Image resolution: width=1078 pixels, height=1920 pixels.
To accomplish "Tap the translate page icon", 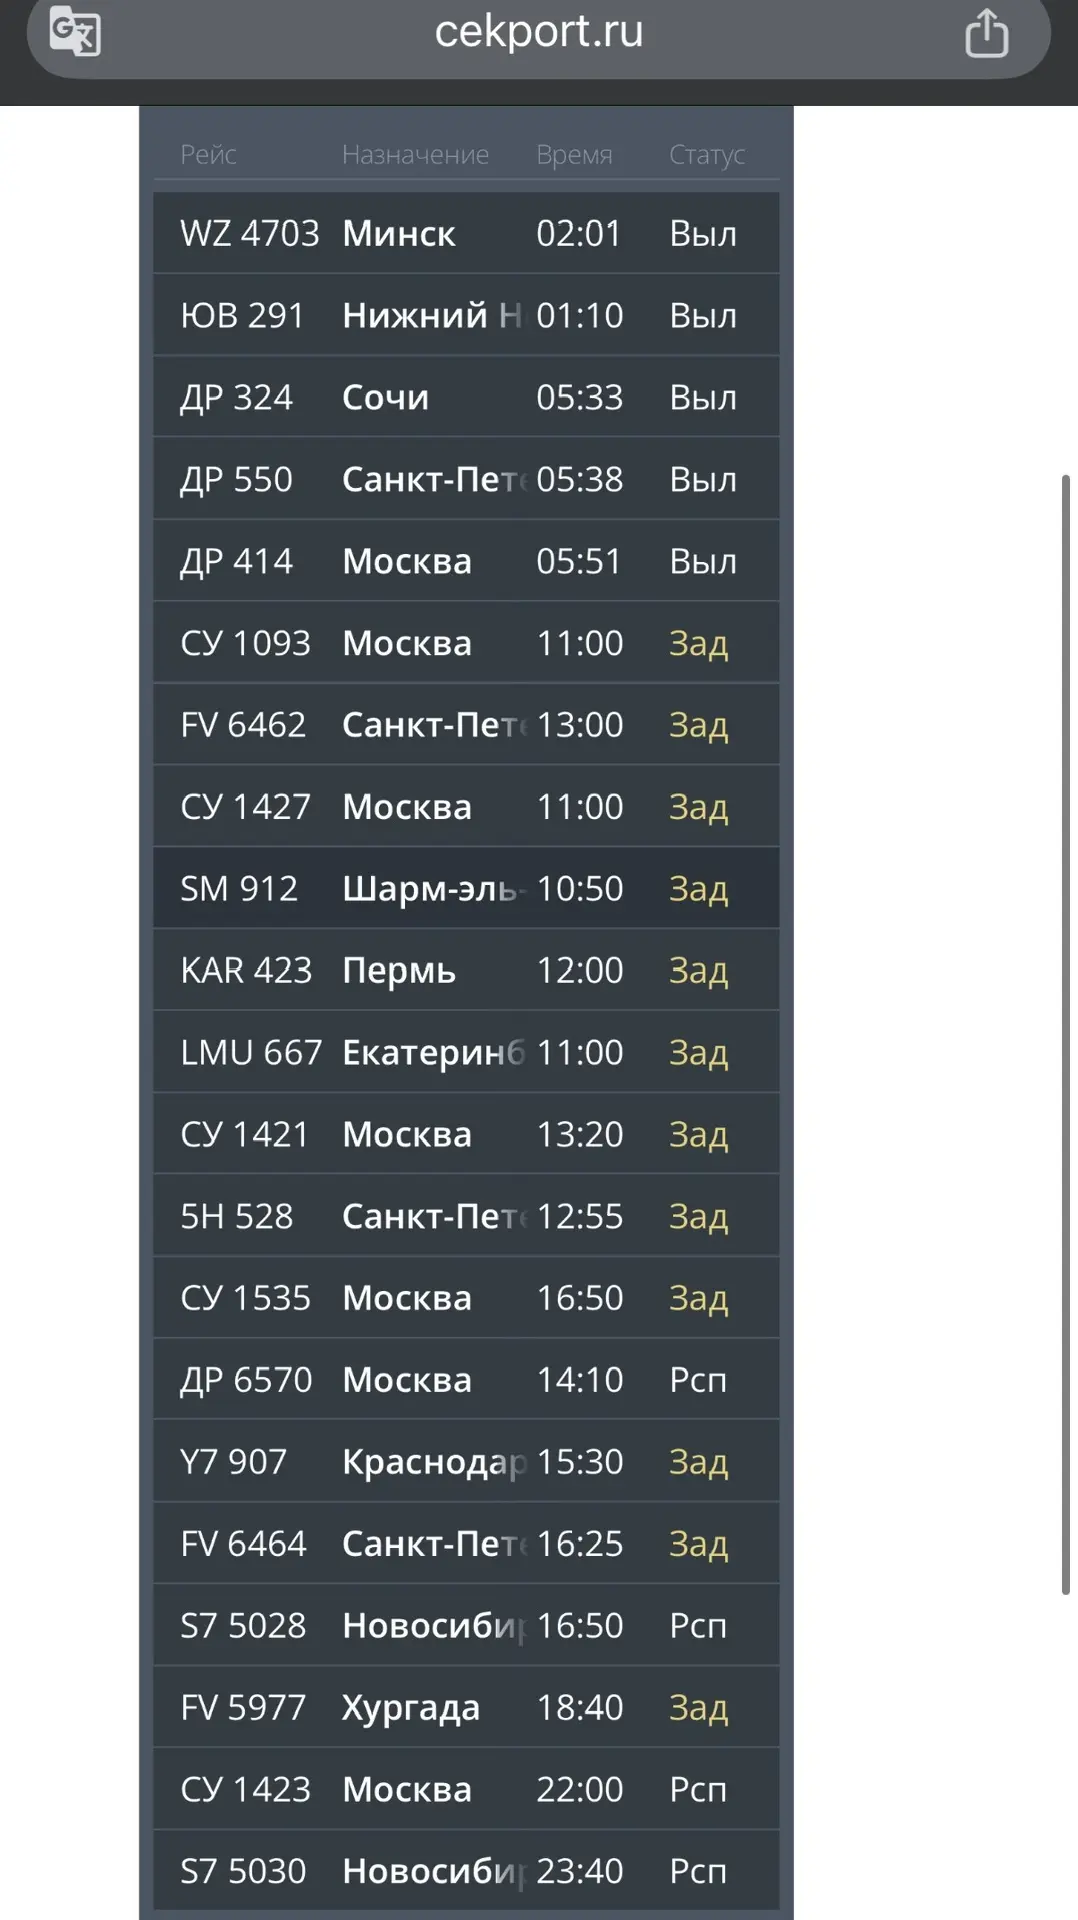I will click(75, 32).
